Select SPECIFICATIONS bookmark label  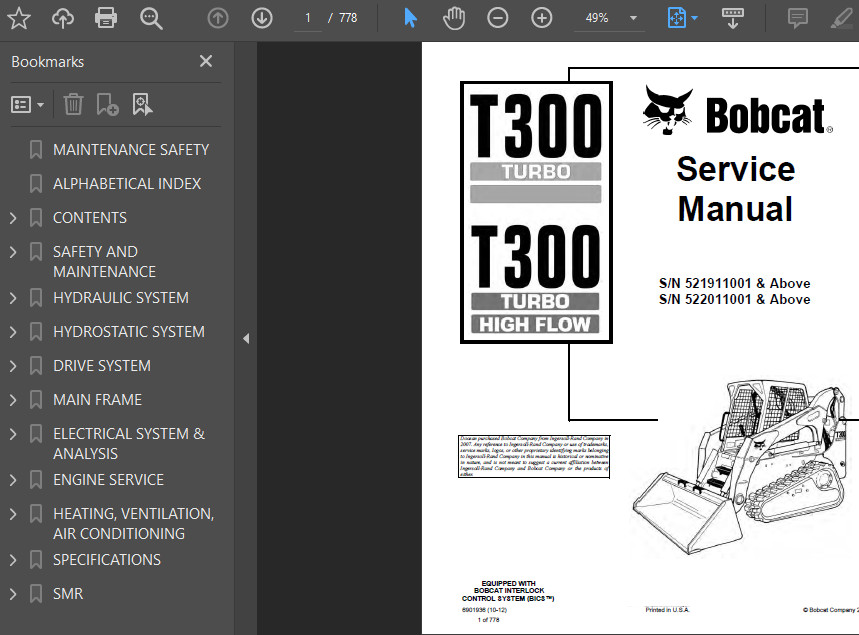pyautogui.click(x=107, y=559)
